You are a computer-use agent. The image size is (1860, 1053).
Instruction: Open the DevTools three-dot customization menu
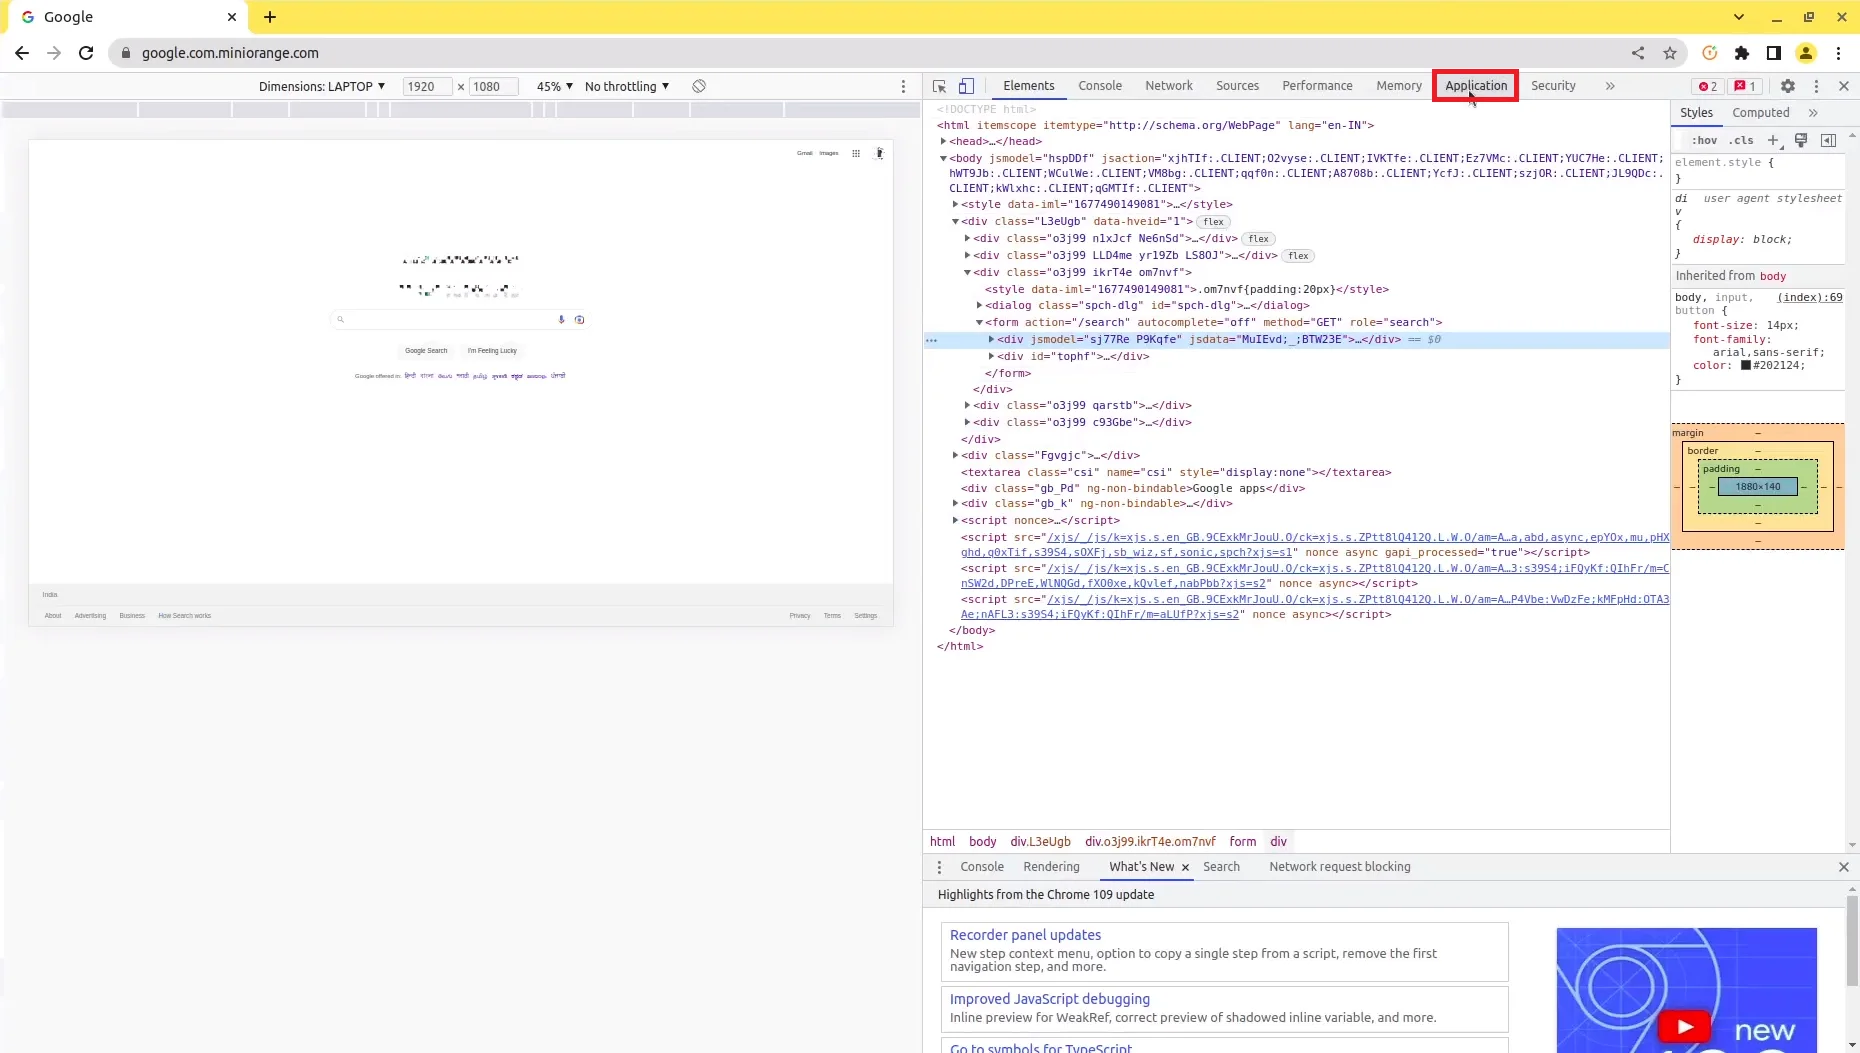1816,87
